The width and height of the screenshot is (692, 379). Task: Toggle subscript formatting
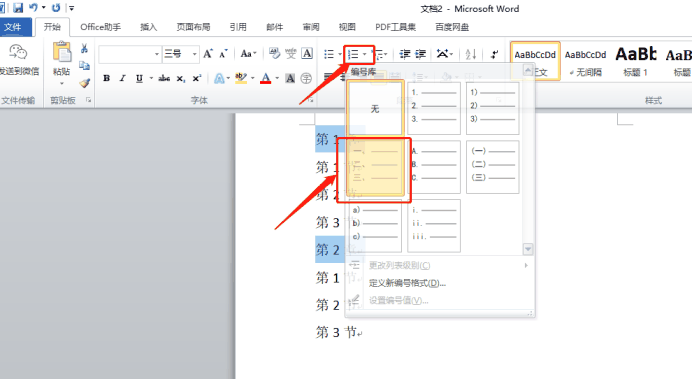181,79
